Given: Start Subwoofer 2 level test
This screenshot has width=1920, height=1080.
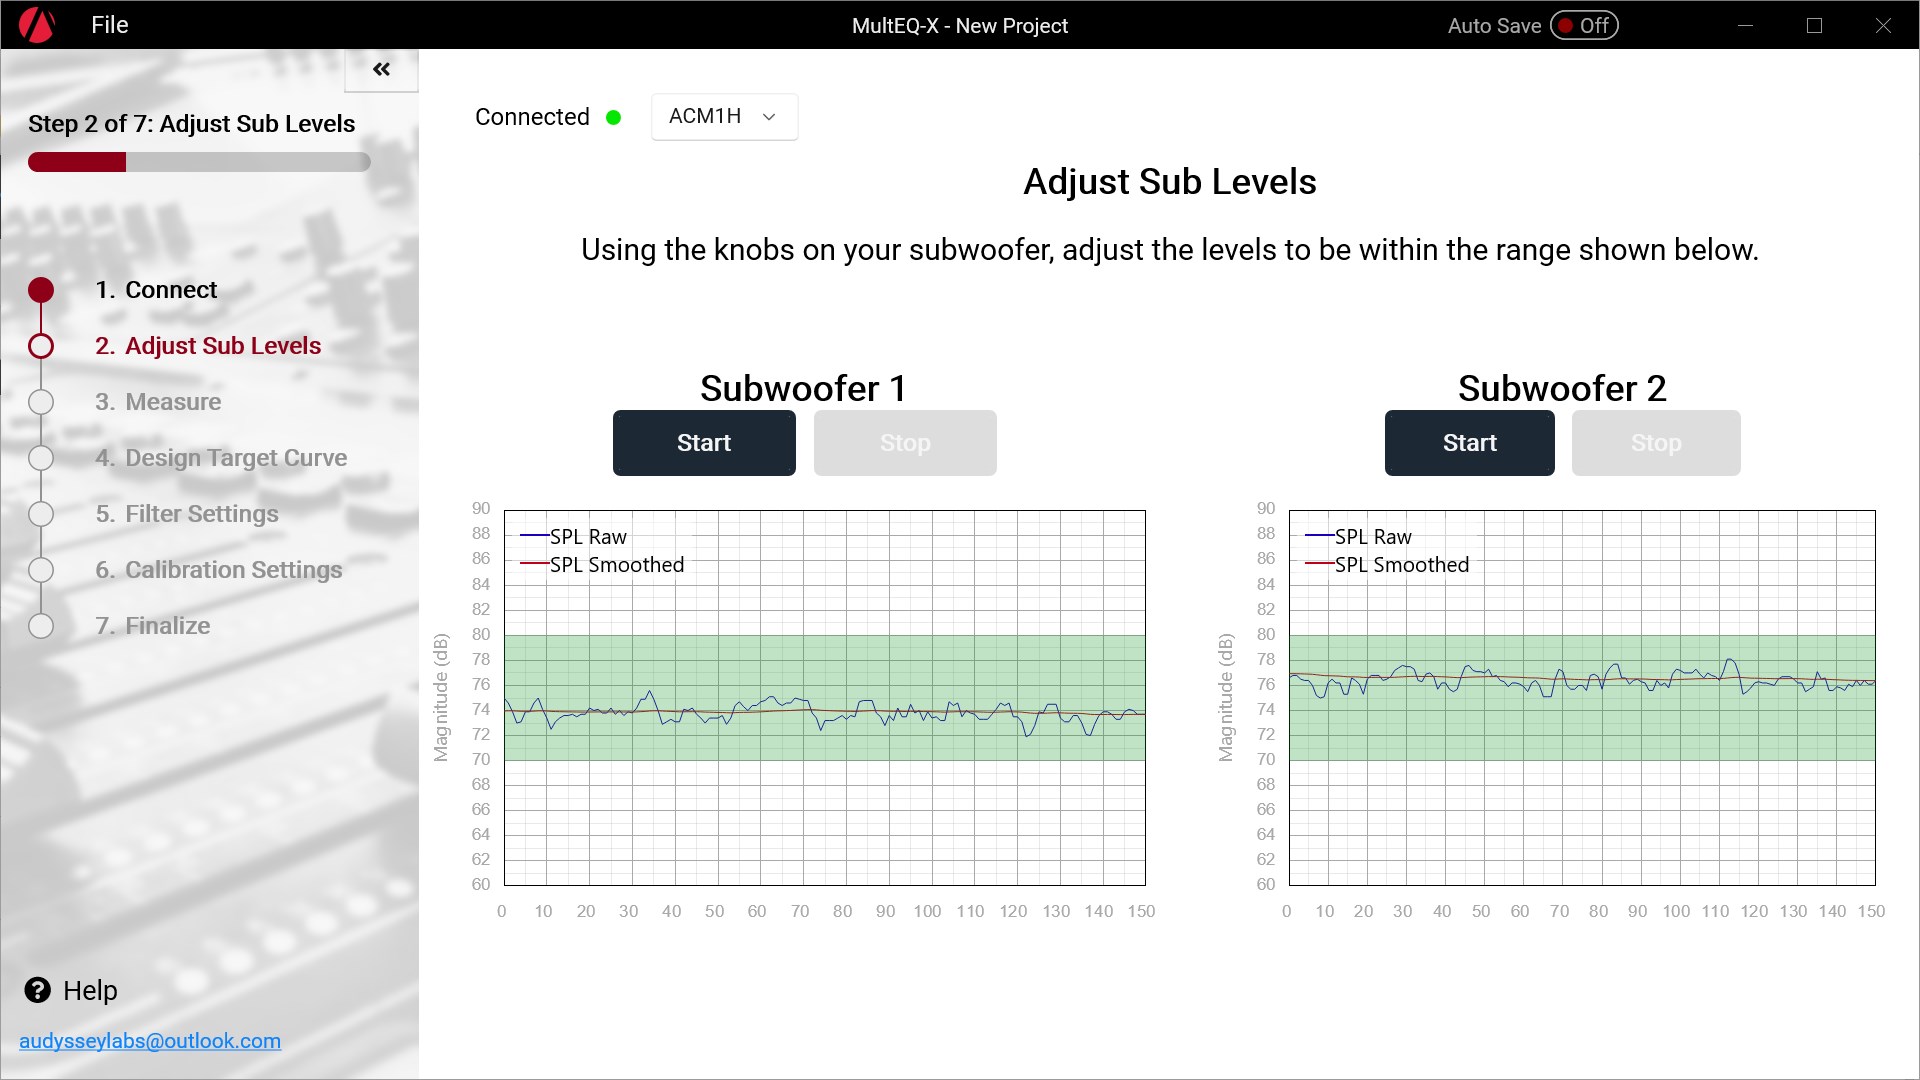Looking at the screenshot, I should (x=1469, y=443).
